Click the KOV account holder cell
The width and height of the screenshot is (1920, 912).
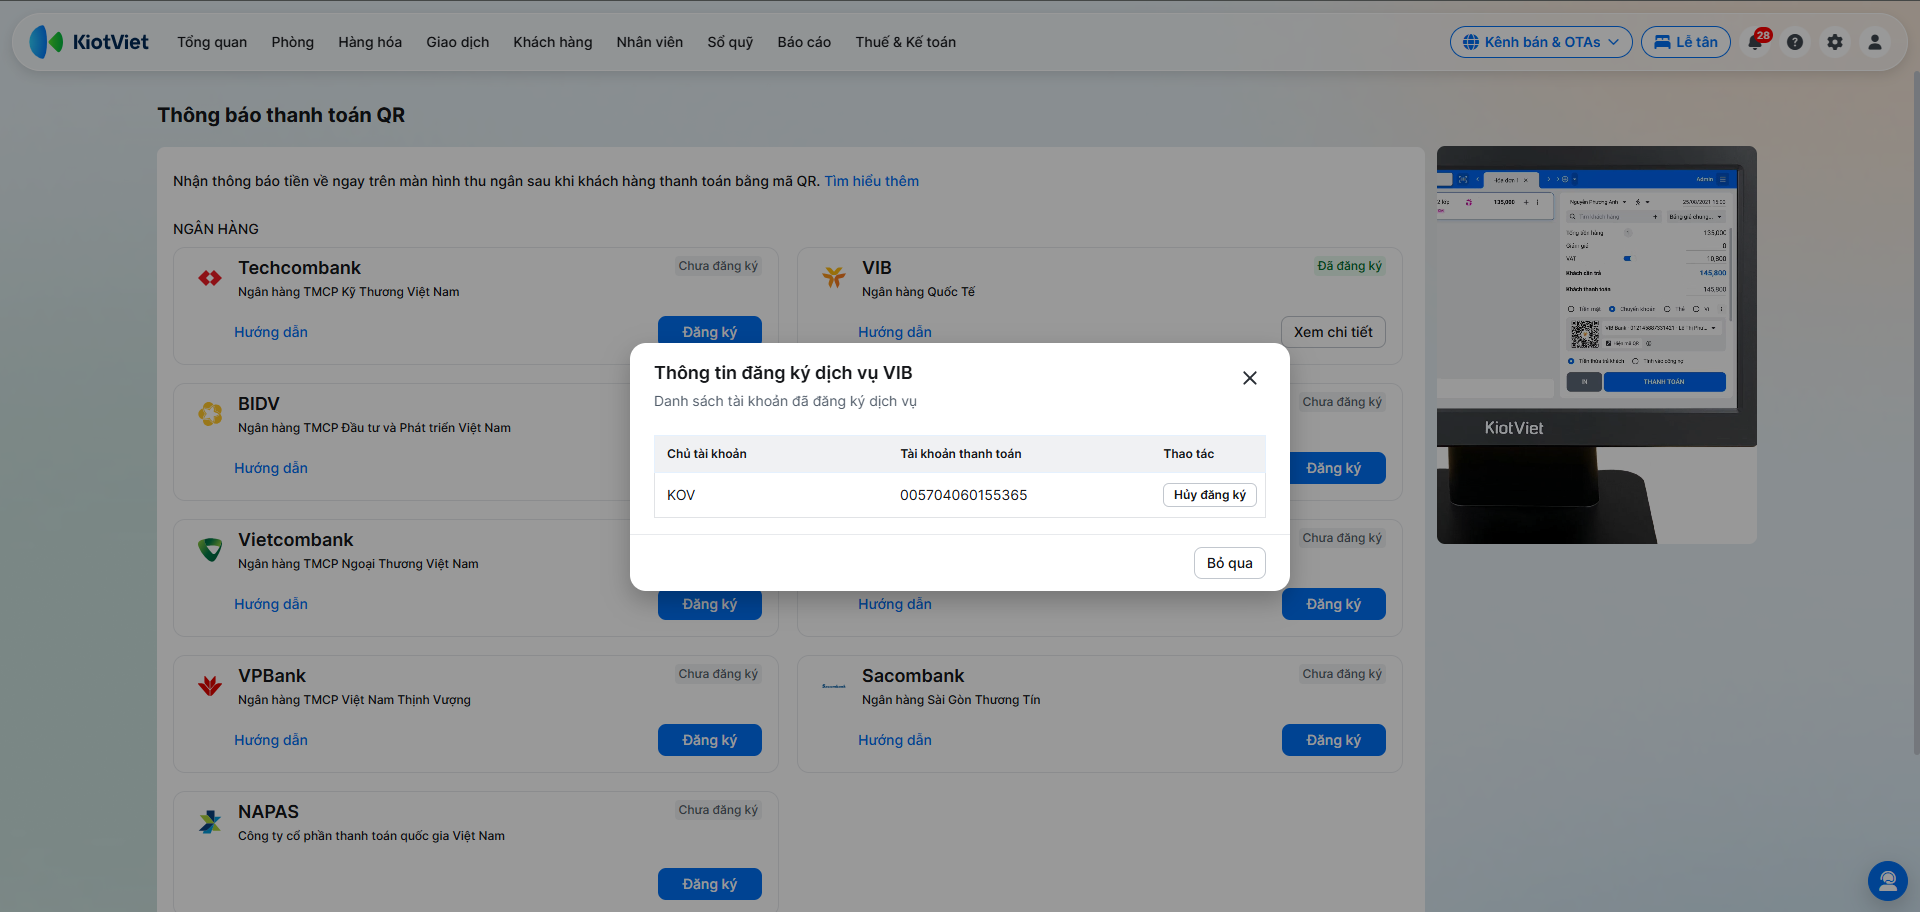681,495
